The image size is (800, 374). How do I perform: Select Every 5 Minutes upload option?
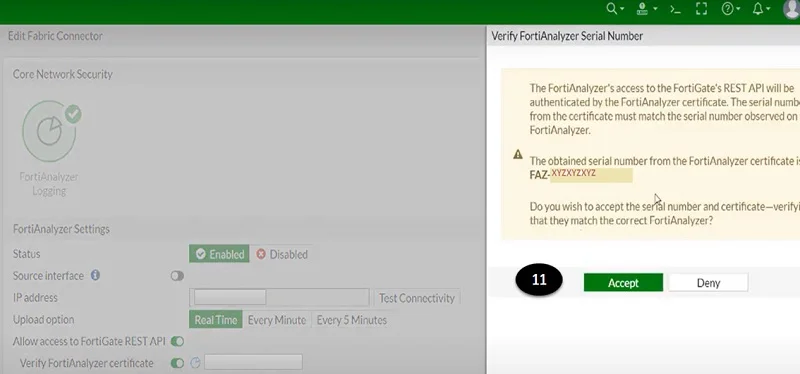click(352, 320)
